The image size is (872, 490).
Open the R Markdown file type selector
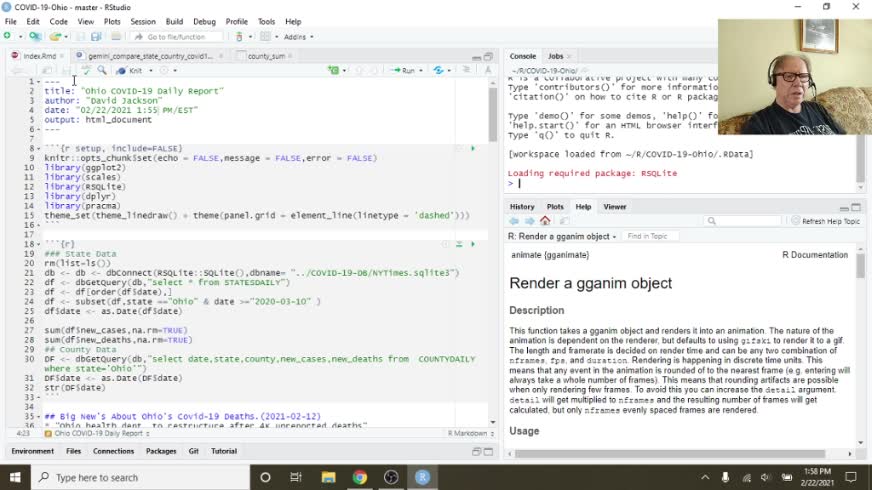point(471,433)
